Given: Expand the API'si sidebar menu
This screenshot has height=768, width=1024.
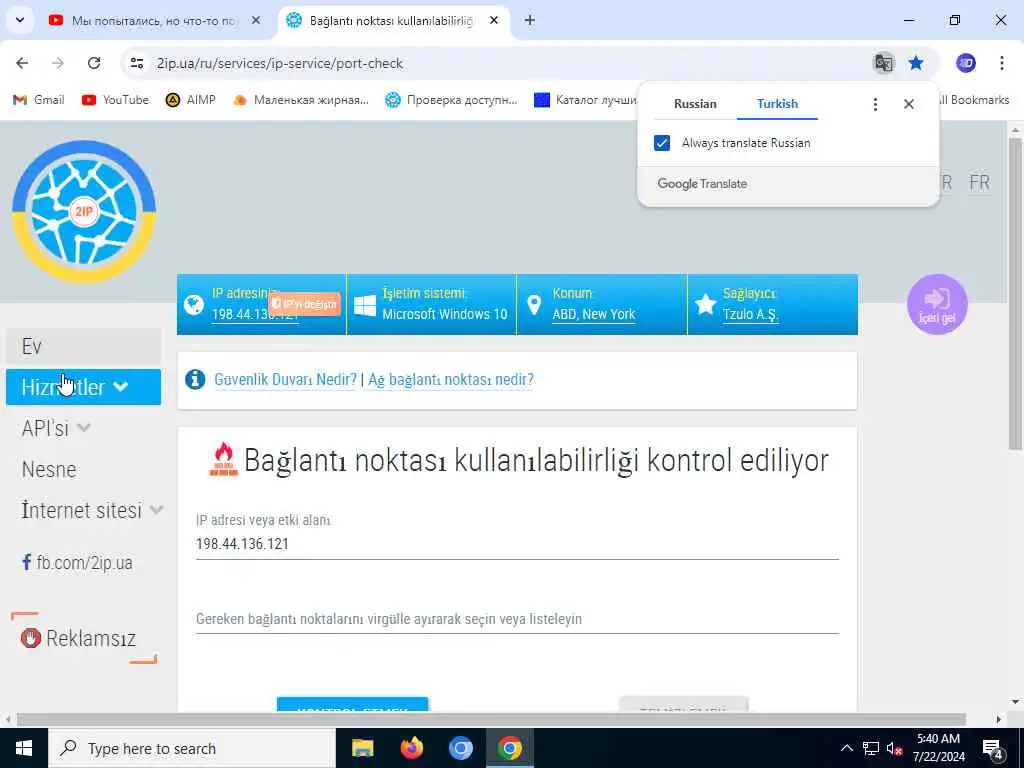Looking at the screenshot, I should click(56, 428).
